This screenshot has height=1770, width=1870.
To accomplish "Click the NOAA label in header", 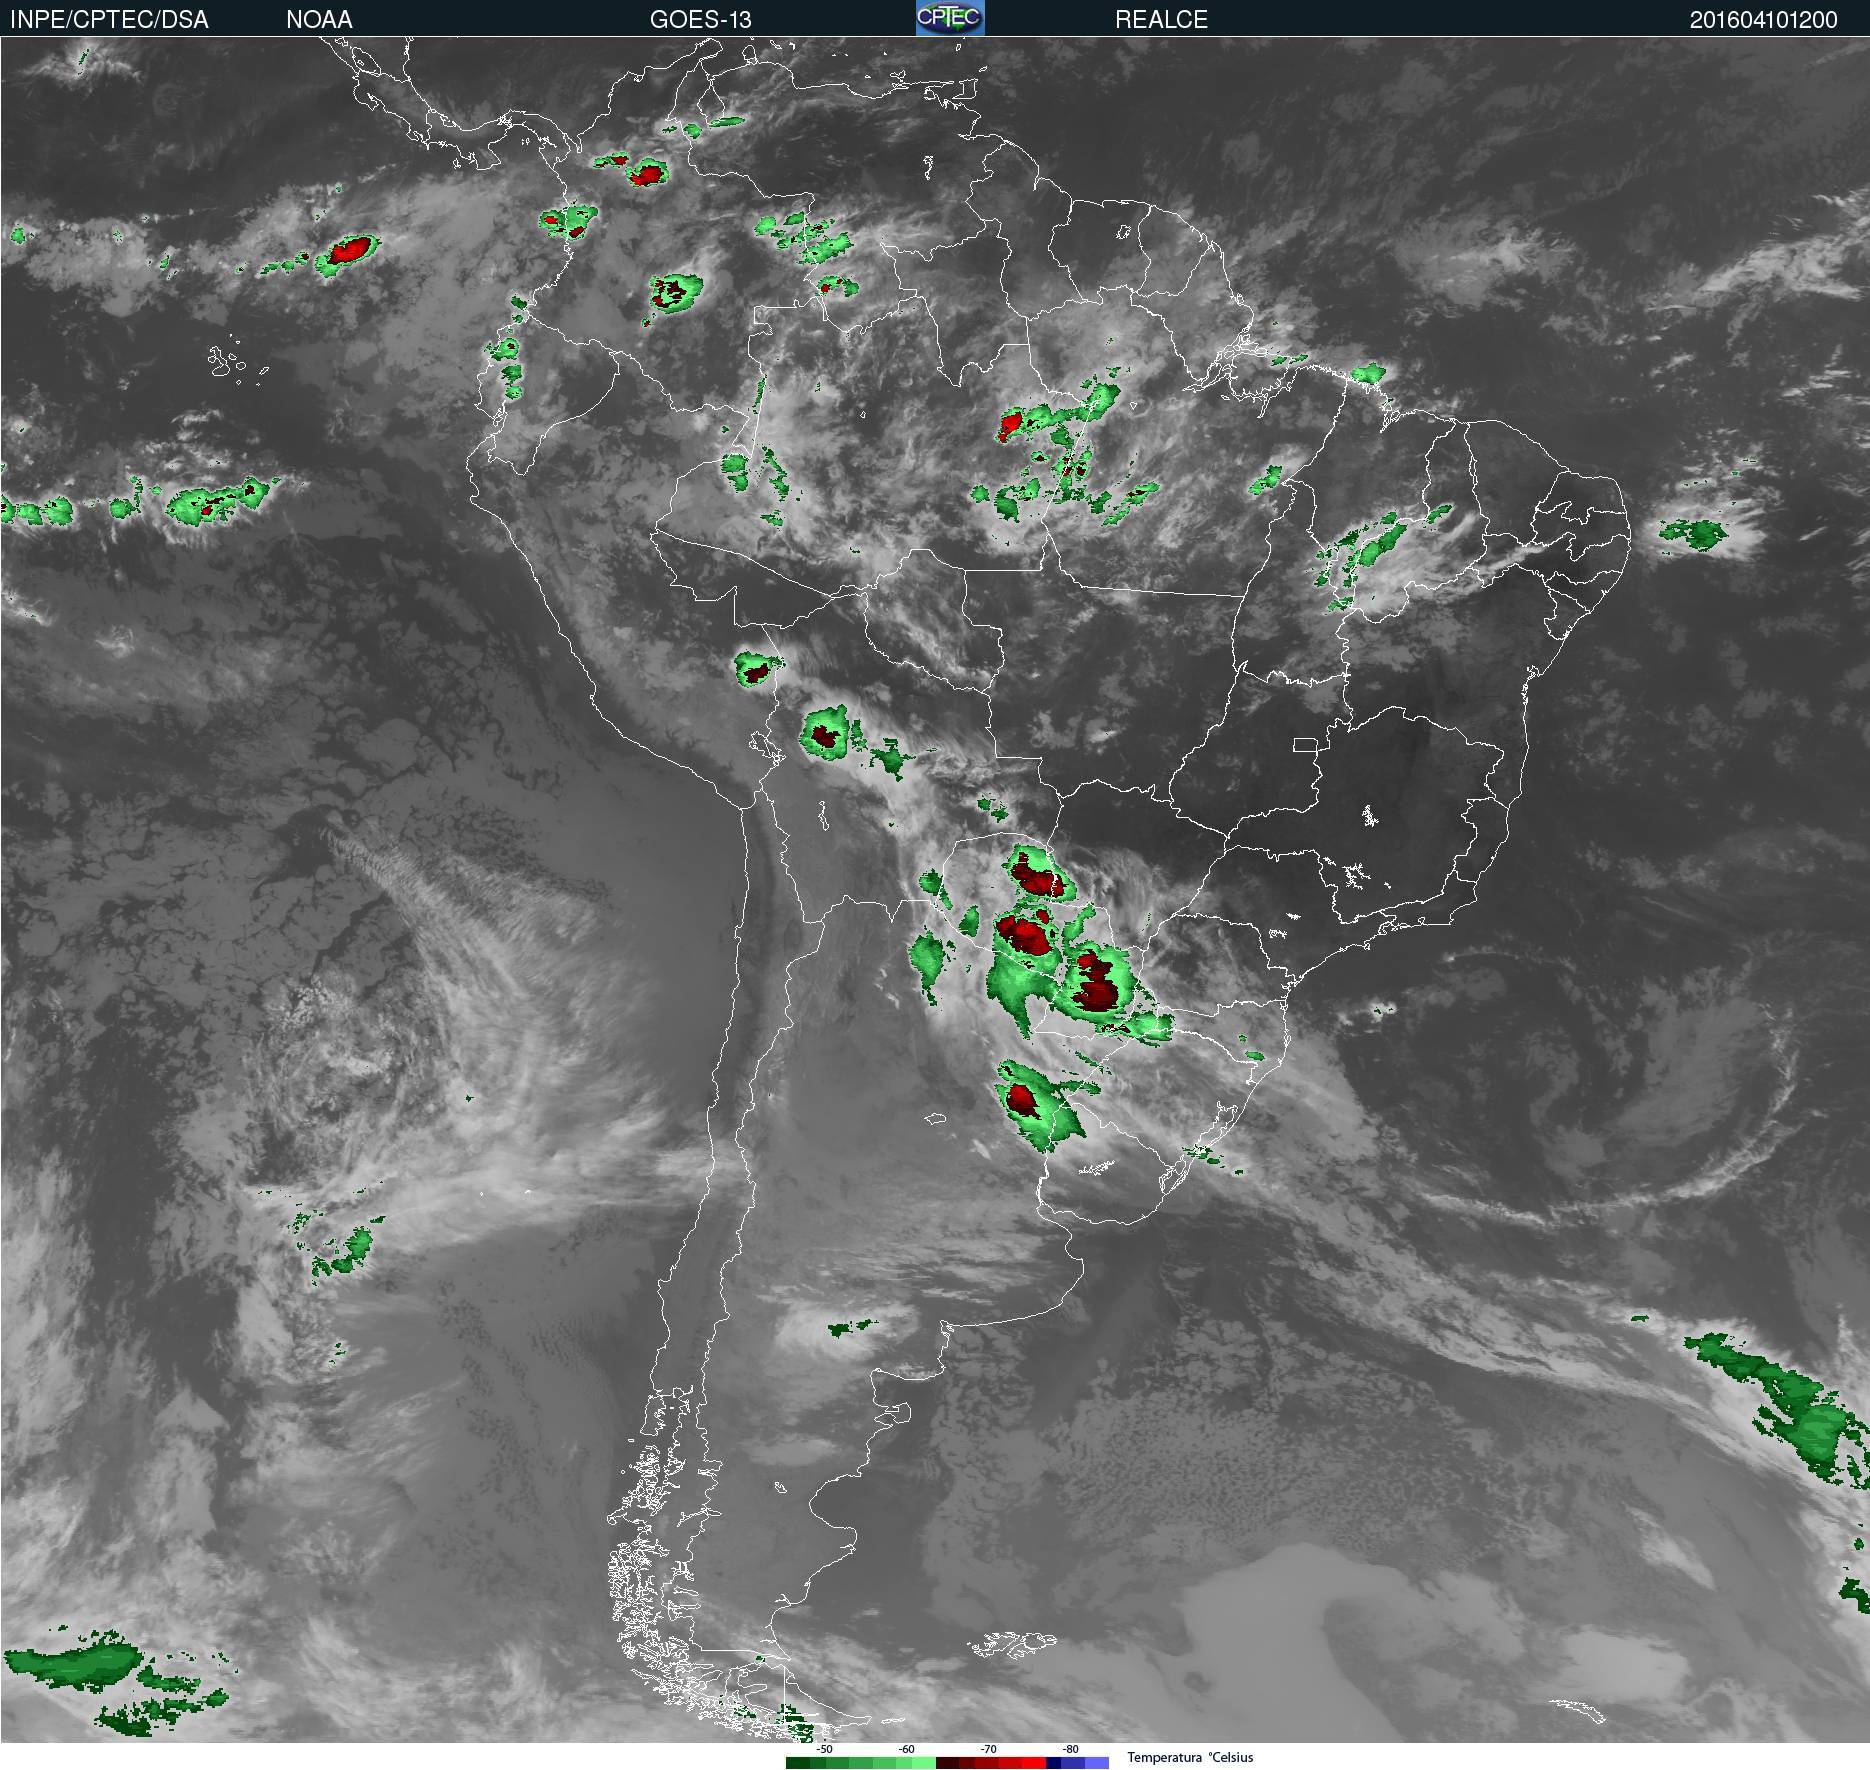I will click(x=319, y=20).
